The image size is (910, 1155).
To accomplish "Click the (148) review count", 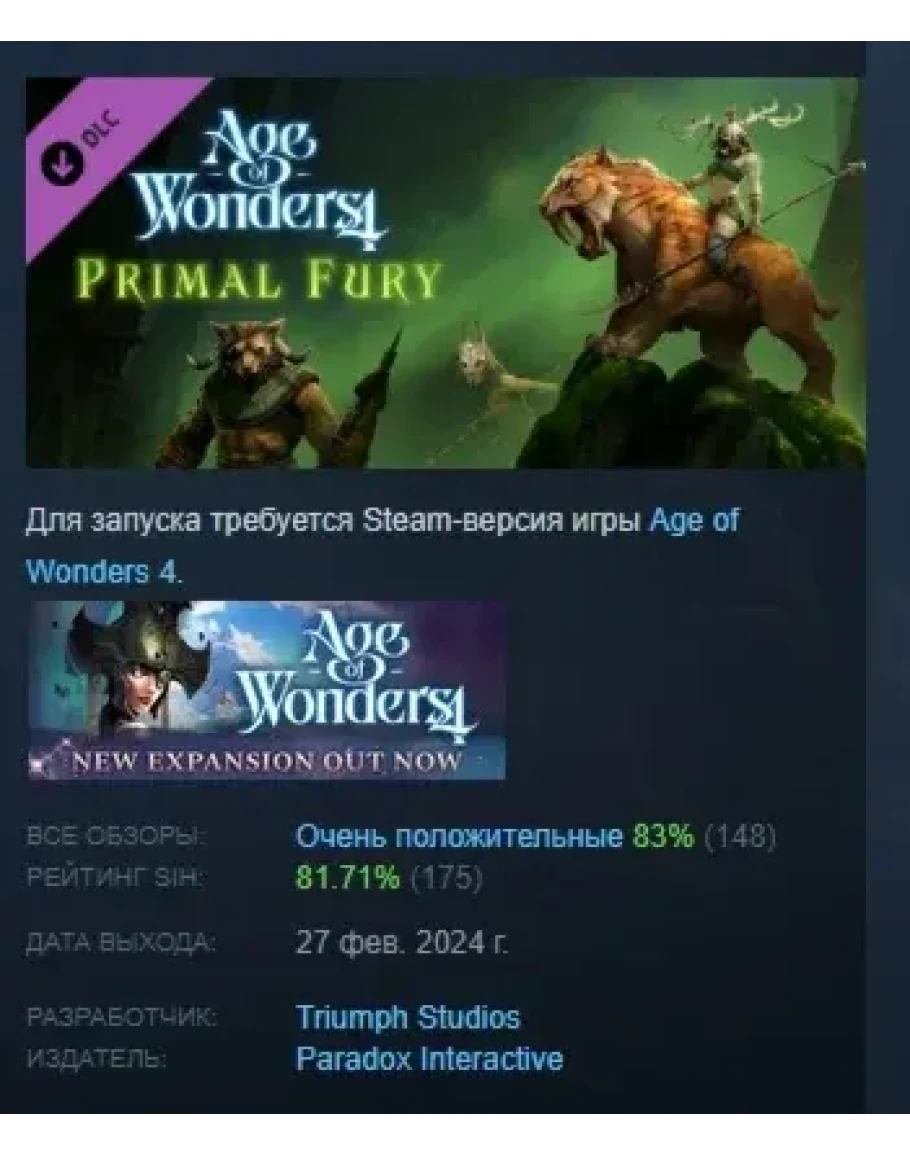I will (x=740, y=836).
